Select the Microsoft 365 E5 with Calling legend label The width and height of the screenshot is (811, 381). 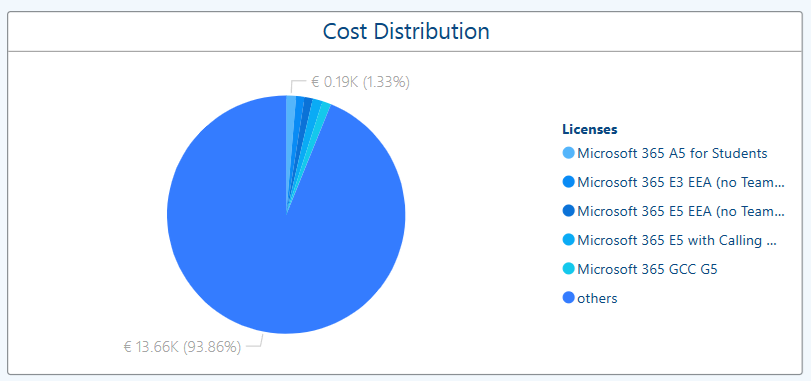click(x=677, y=240)
